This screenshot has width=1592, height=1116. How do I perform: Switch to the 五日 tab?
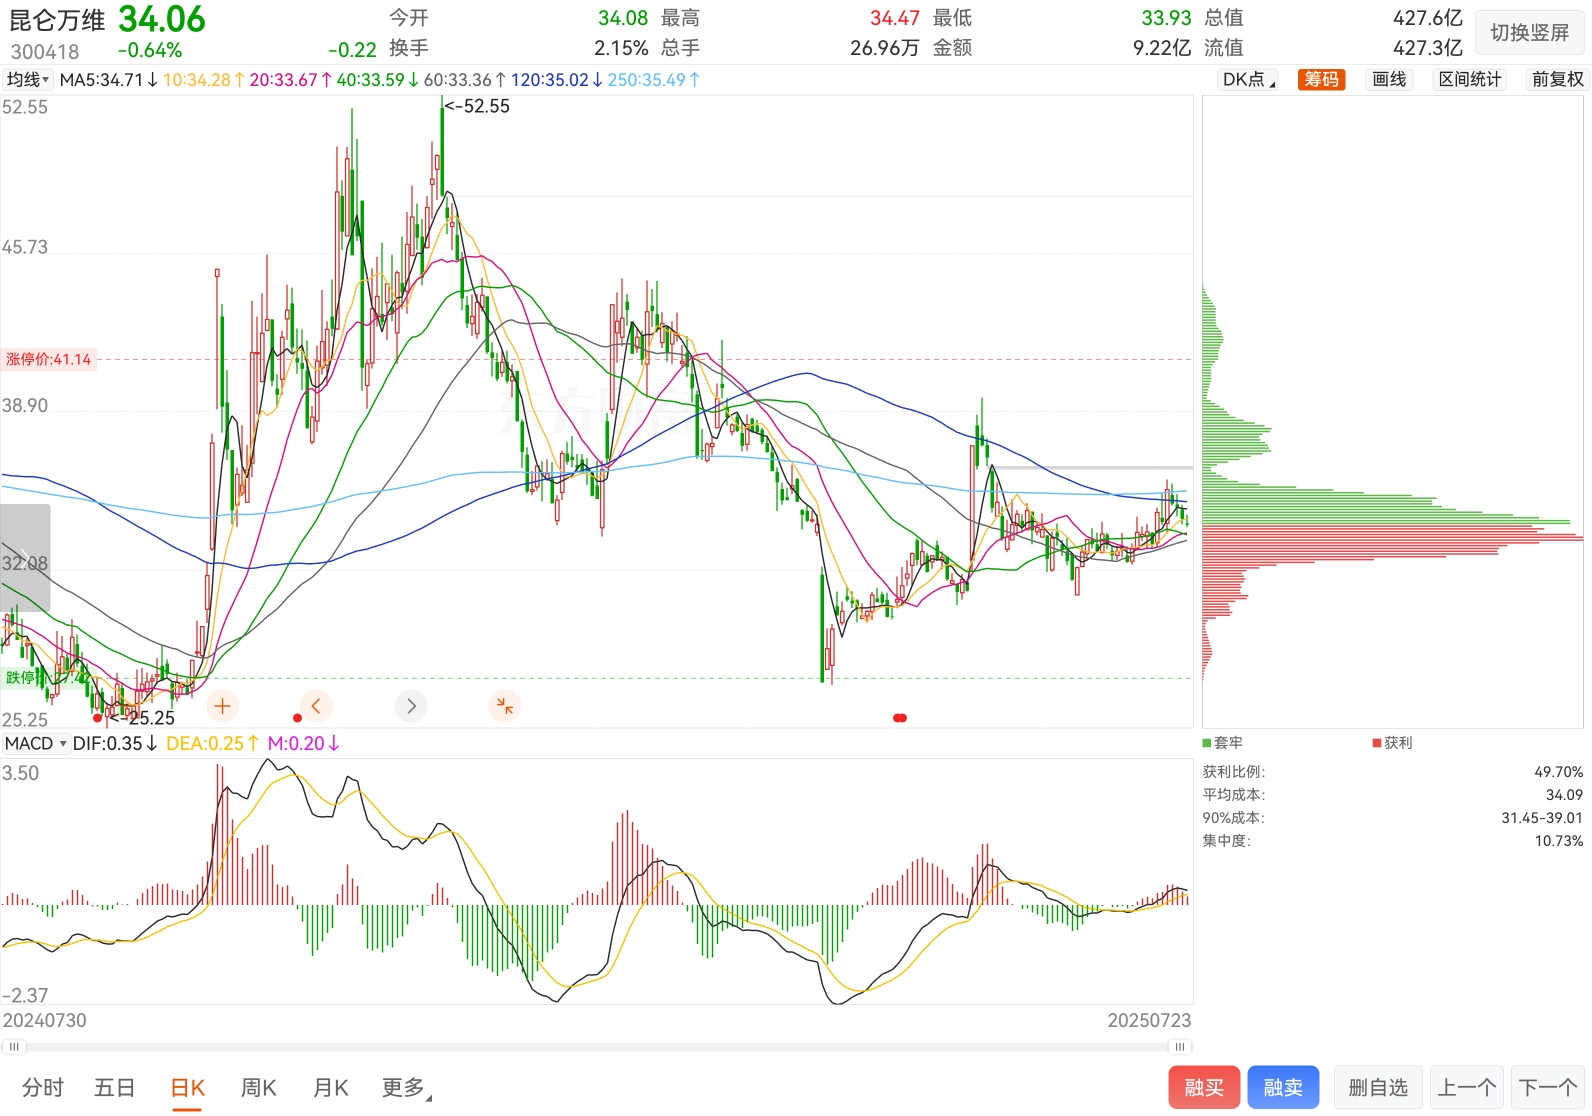click(x=114, y=1087)
